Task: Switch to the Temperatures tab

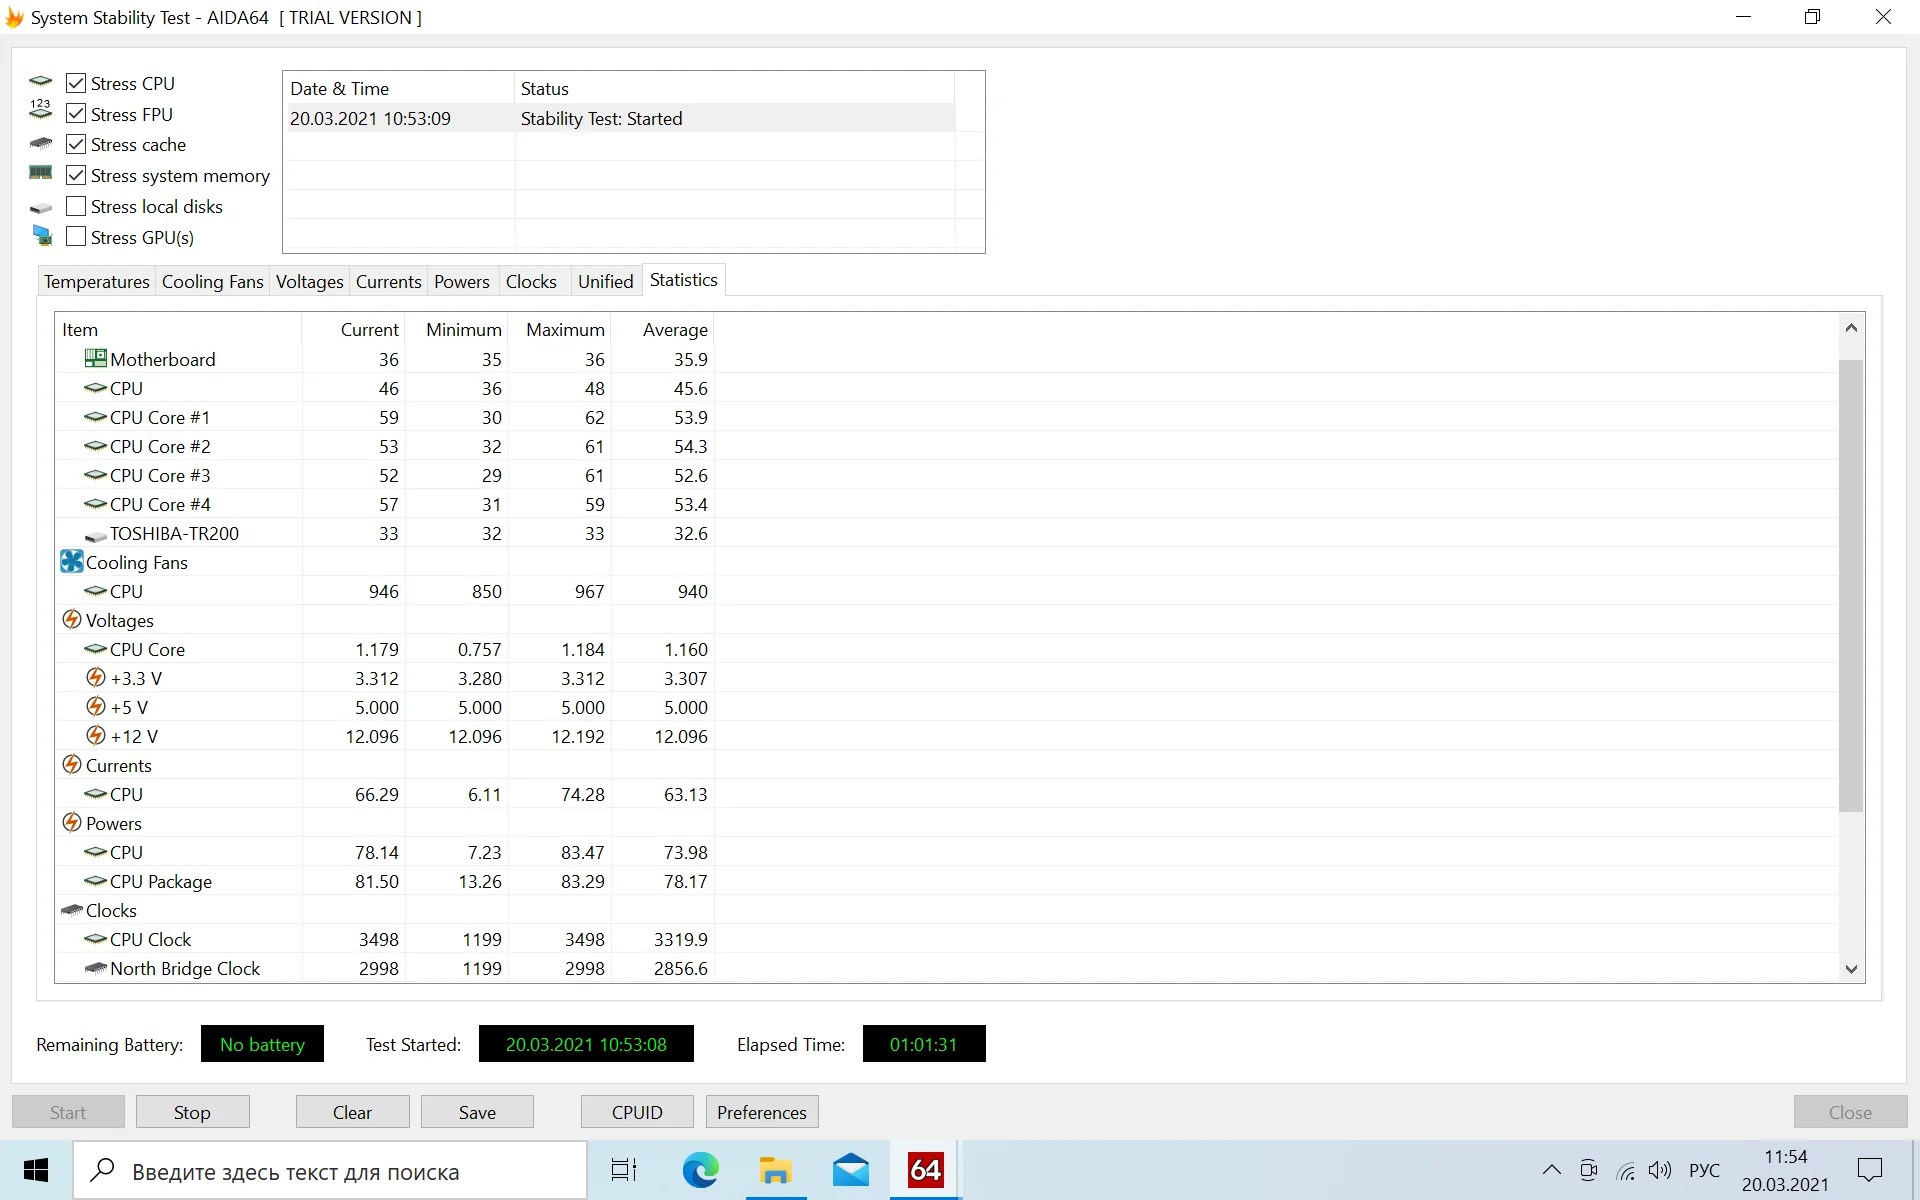Action: pyautogui.click(x=96, y=282)
